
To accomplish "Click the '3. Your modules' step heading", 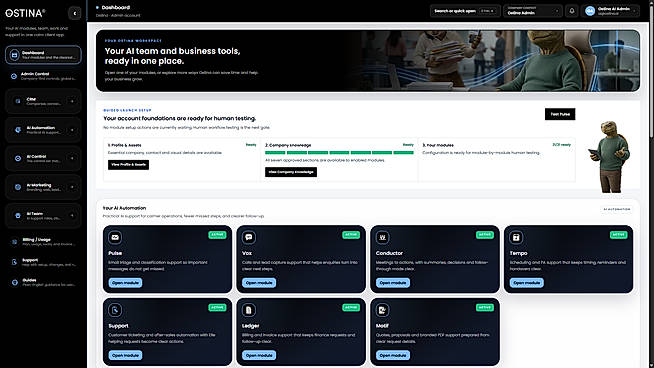I will pyautogui.click(x=438, y=145).
